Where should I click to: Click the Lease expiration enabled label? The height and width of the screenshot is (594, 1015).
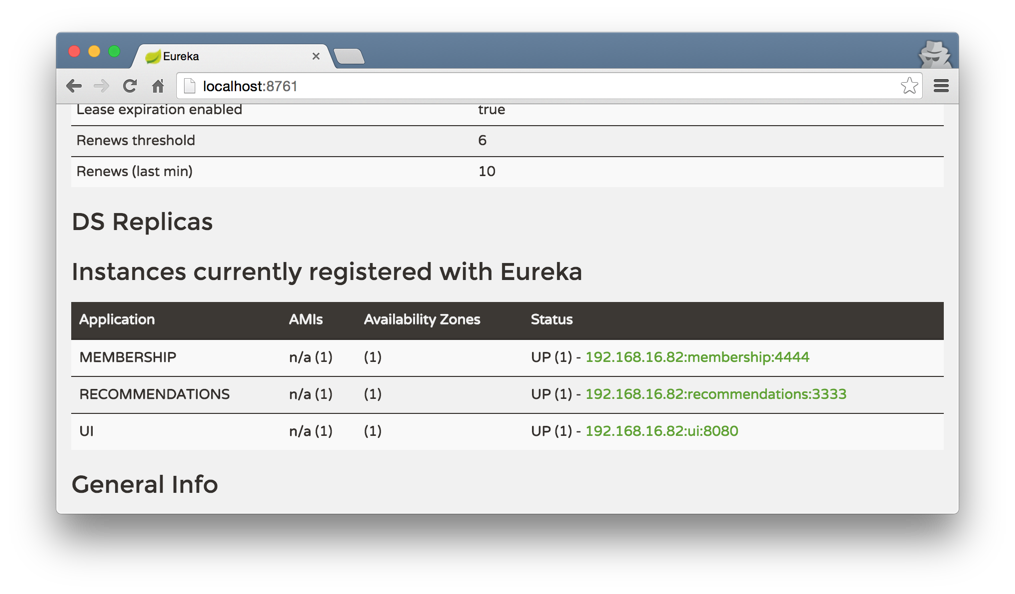(x=159, y=109)
